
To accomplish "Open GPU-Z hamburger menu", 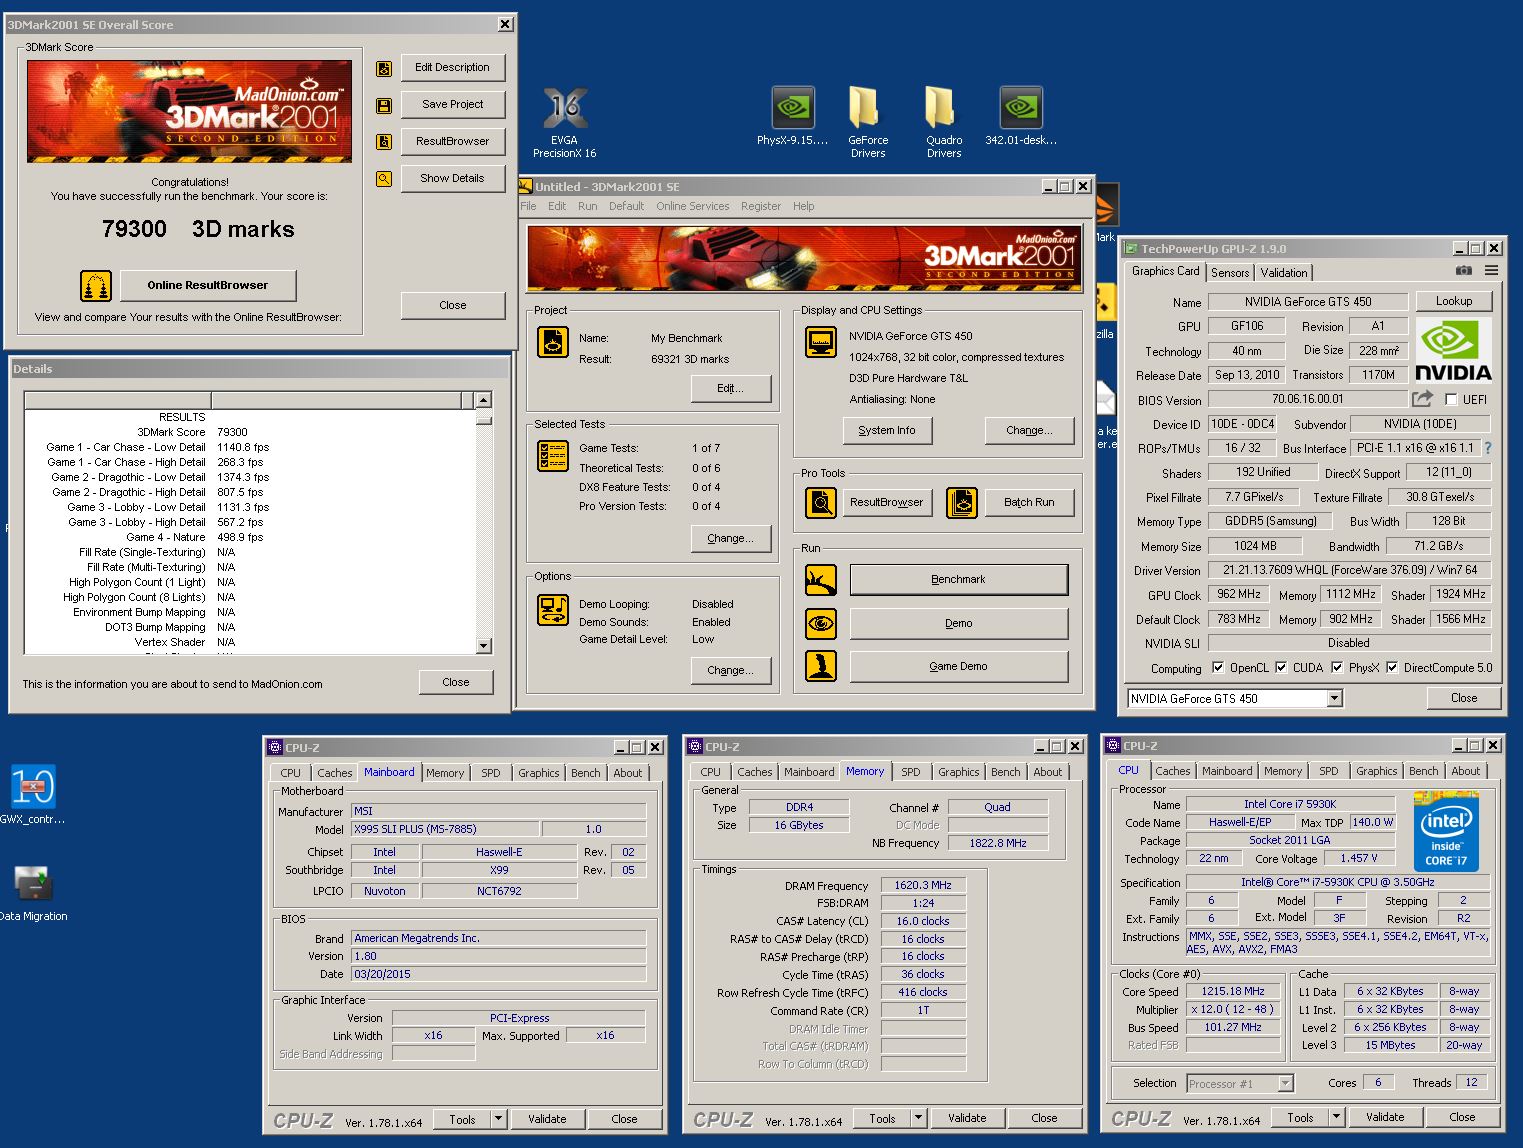I will click(1491, 271).
